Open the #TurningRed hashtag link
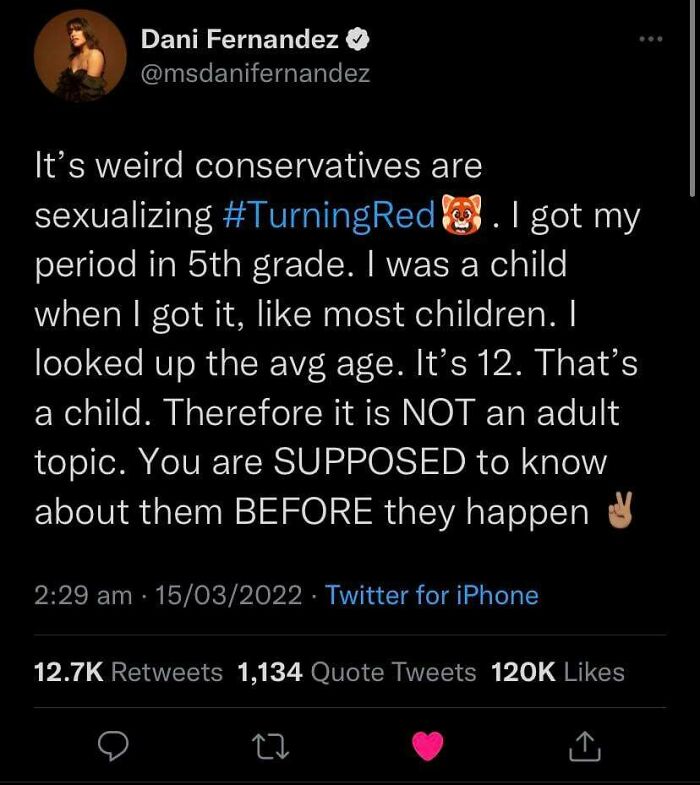This screenshot has width=700, height=785. pos(329,215)
